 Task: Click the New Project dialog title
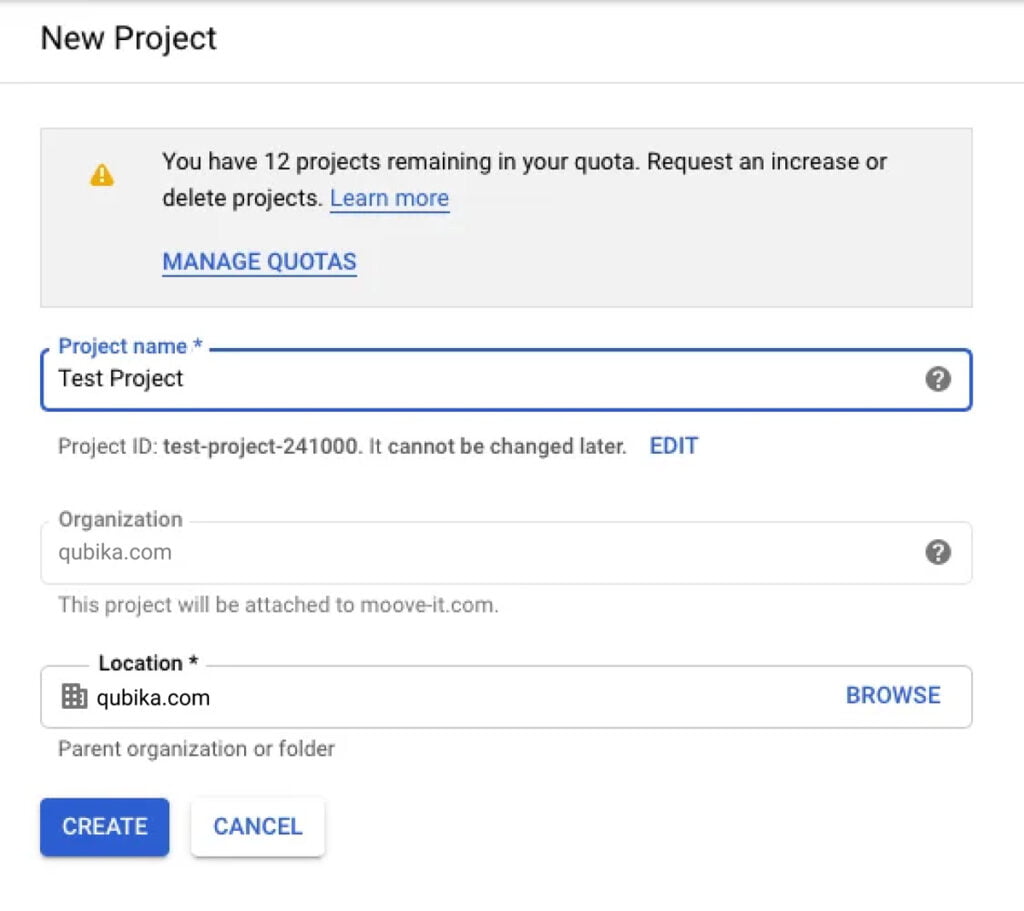[x=128, y=38]
